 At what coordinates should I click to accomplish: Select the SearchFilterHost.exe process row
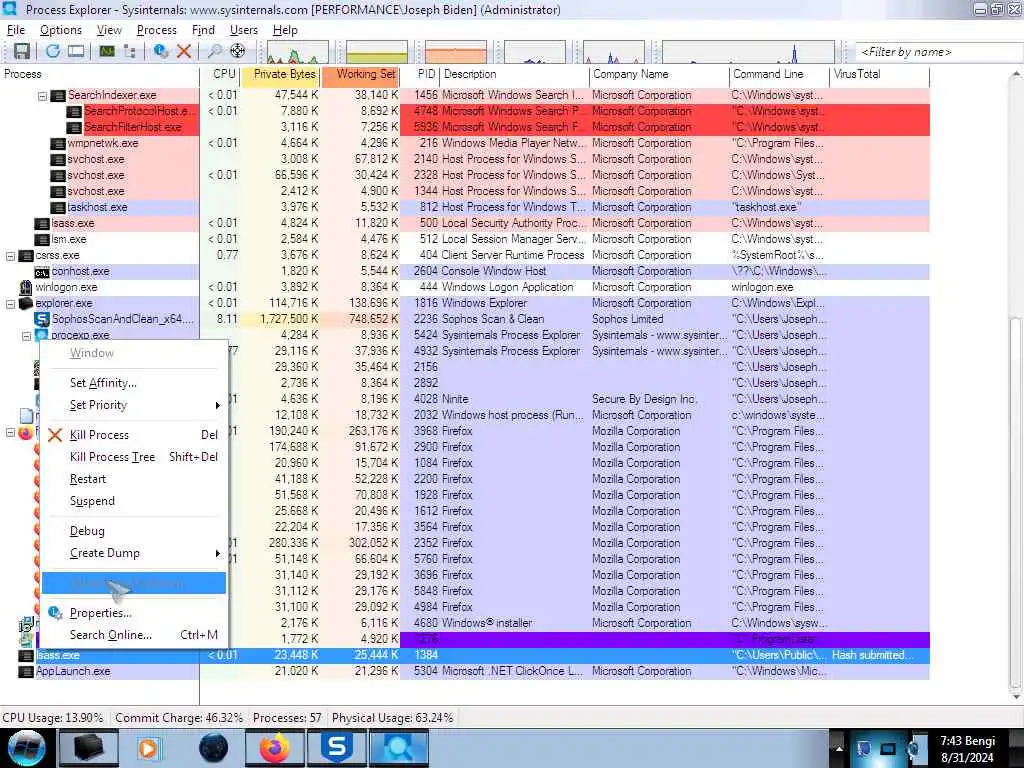click(464, 127)
